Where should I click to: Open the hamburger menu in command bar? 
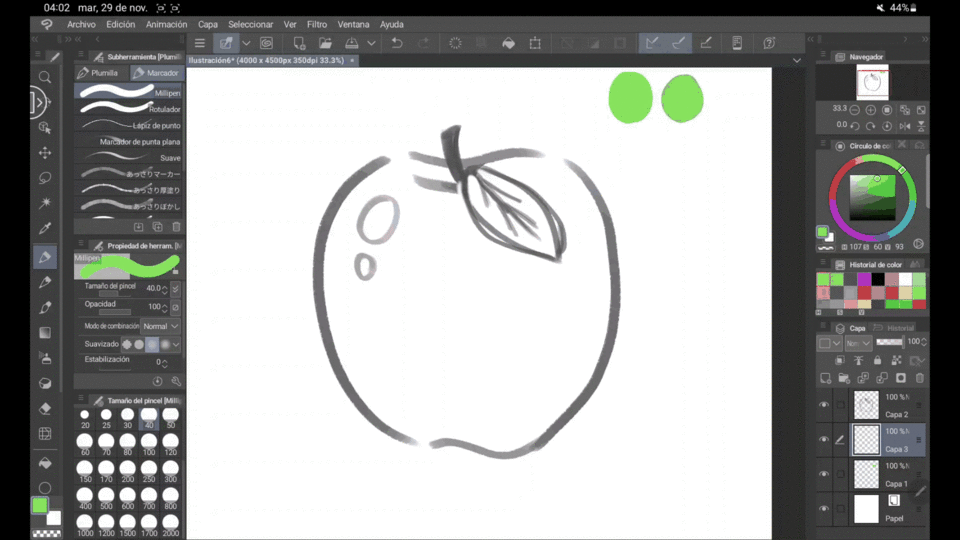tap(200, 43)
